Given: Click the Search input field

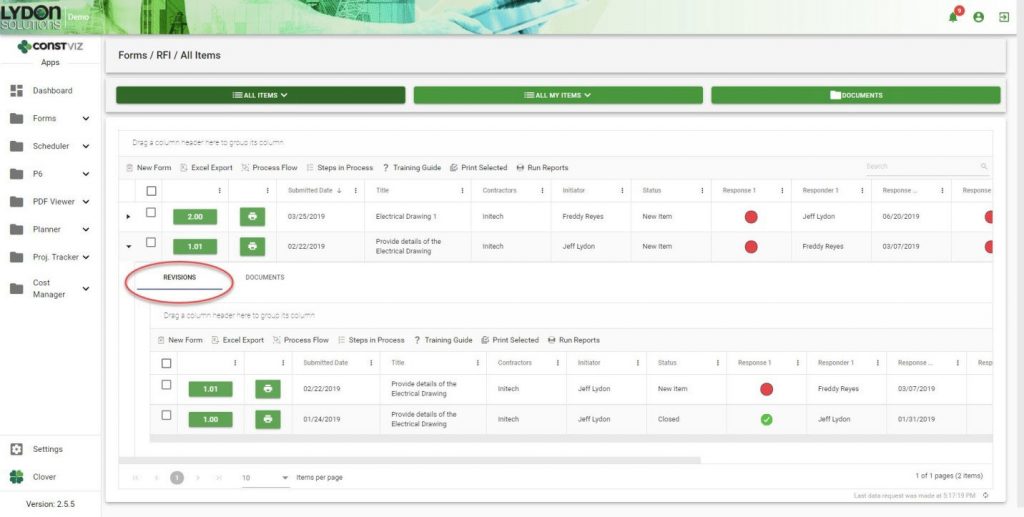Looking at the screenshot, I should point(920,166).
